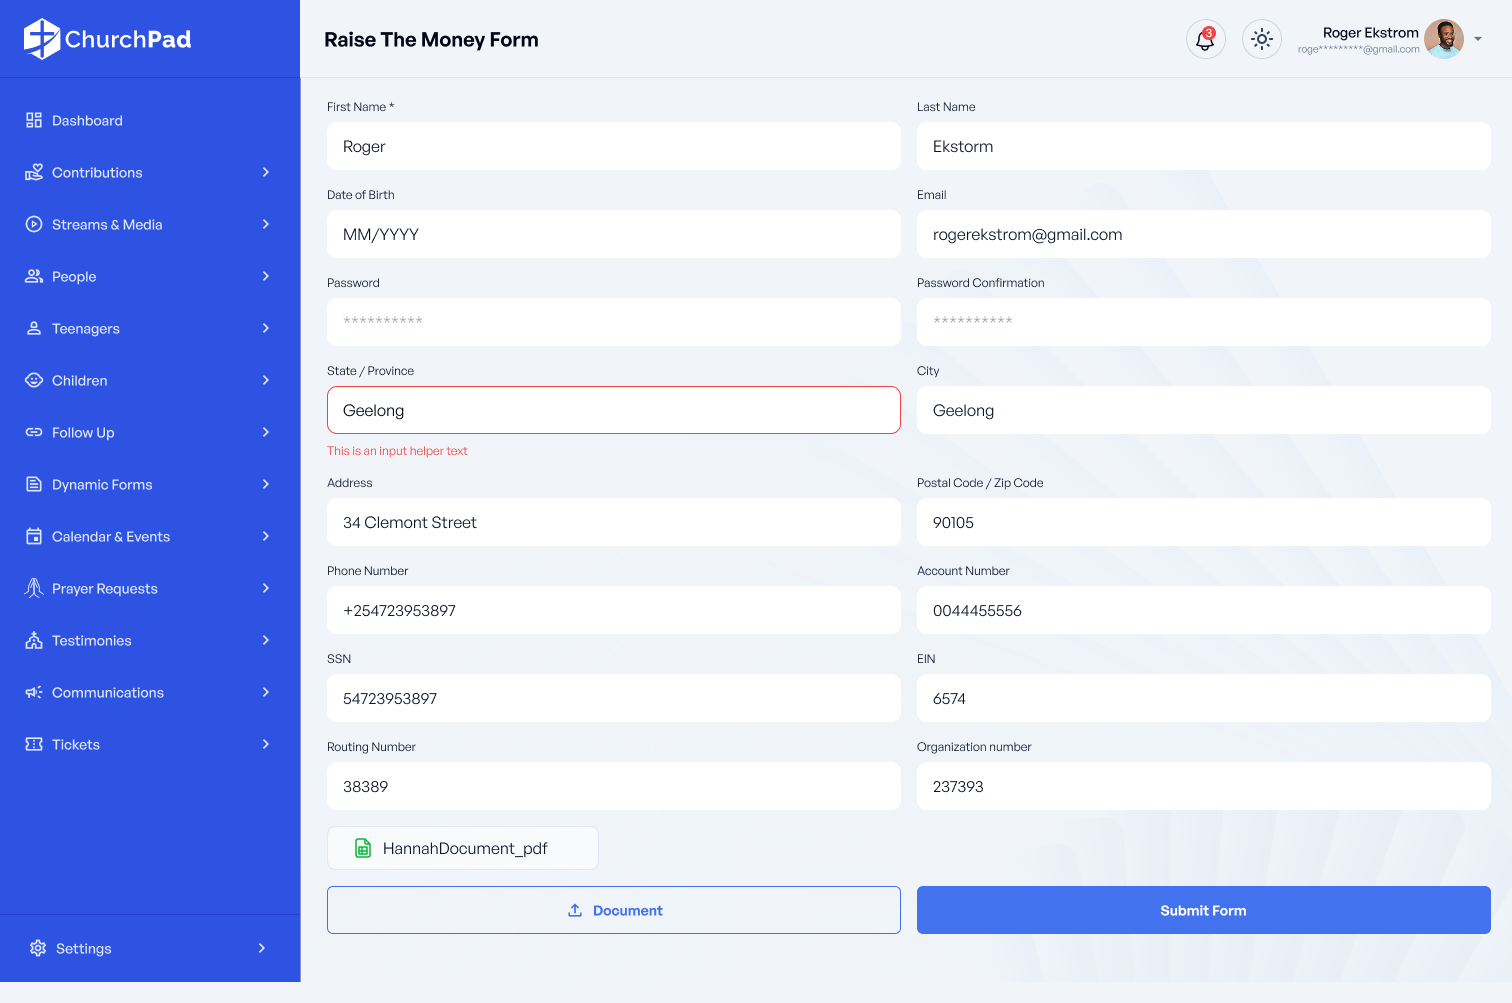Click the Date of Birth field

(613, 234)
